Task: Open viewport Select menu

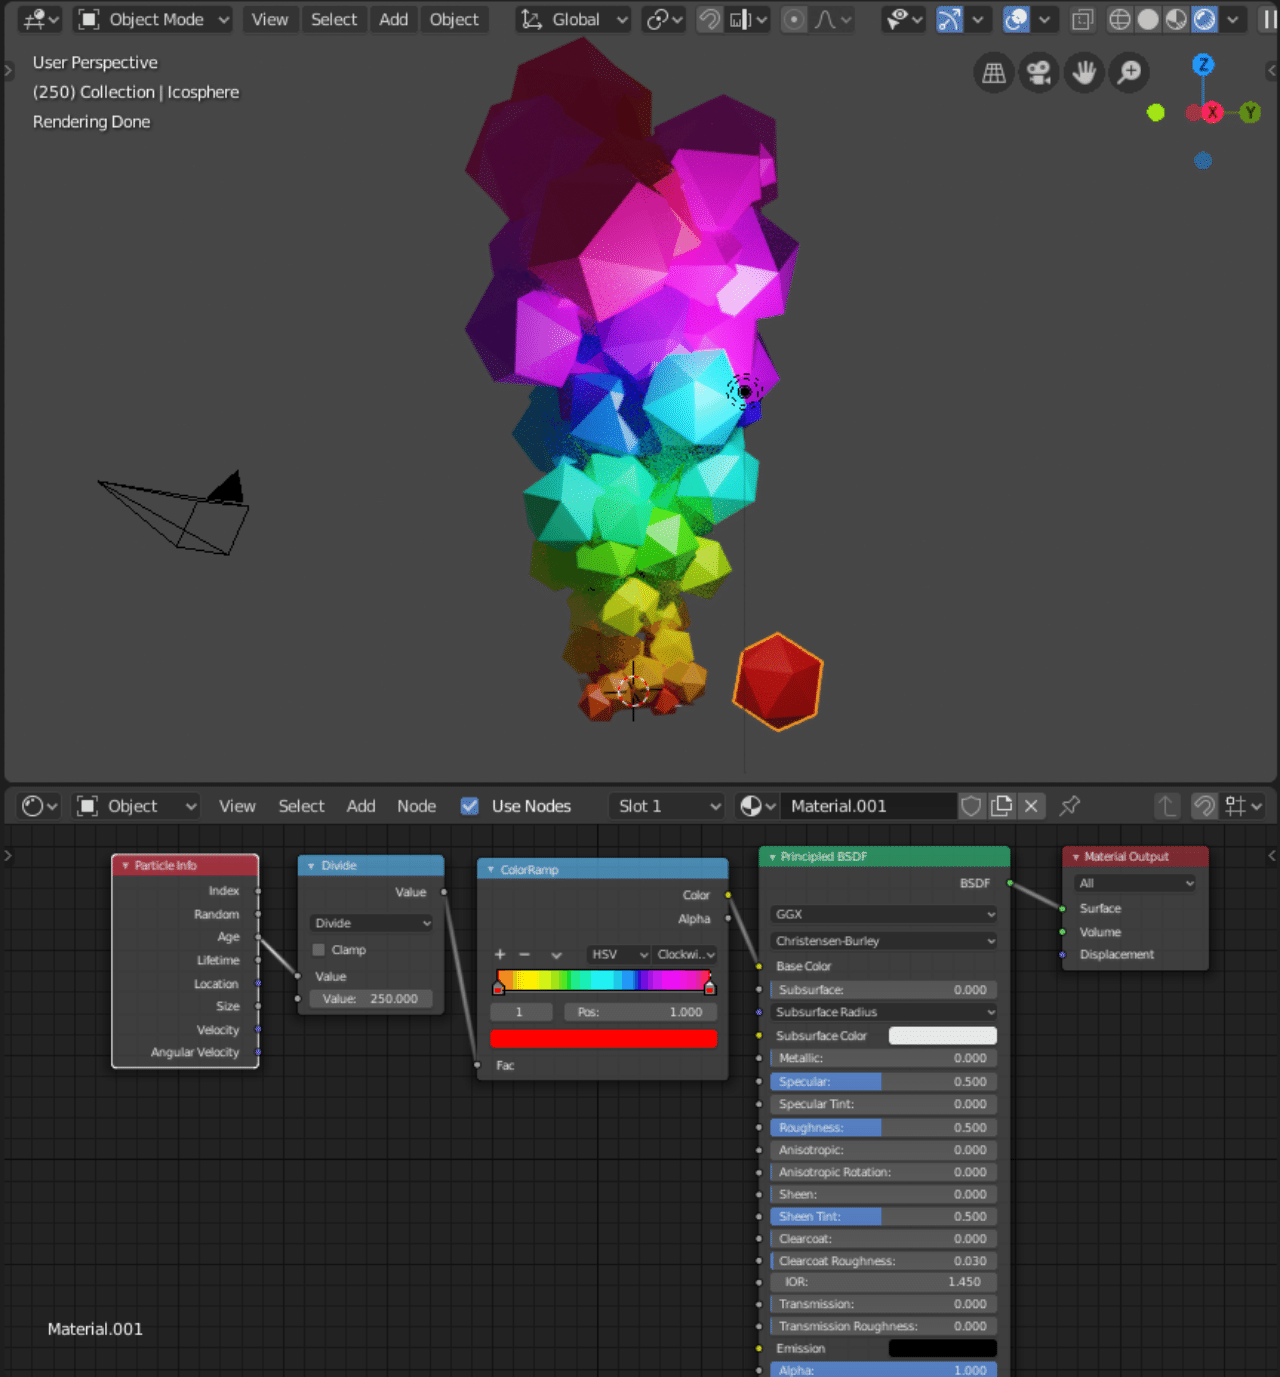Action: point(333,19)
